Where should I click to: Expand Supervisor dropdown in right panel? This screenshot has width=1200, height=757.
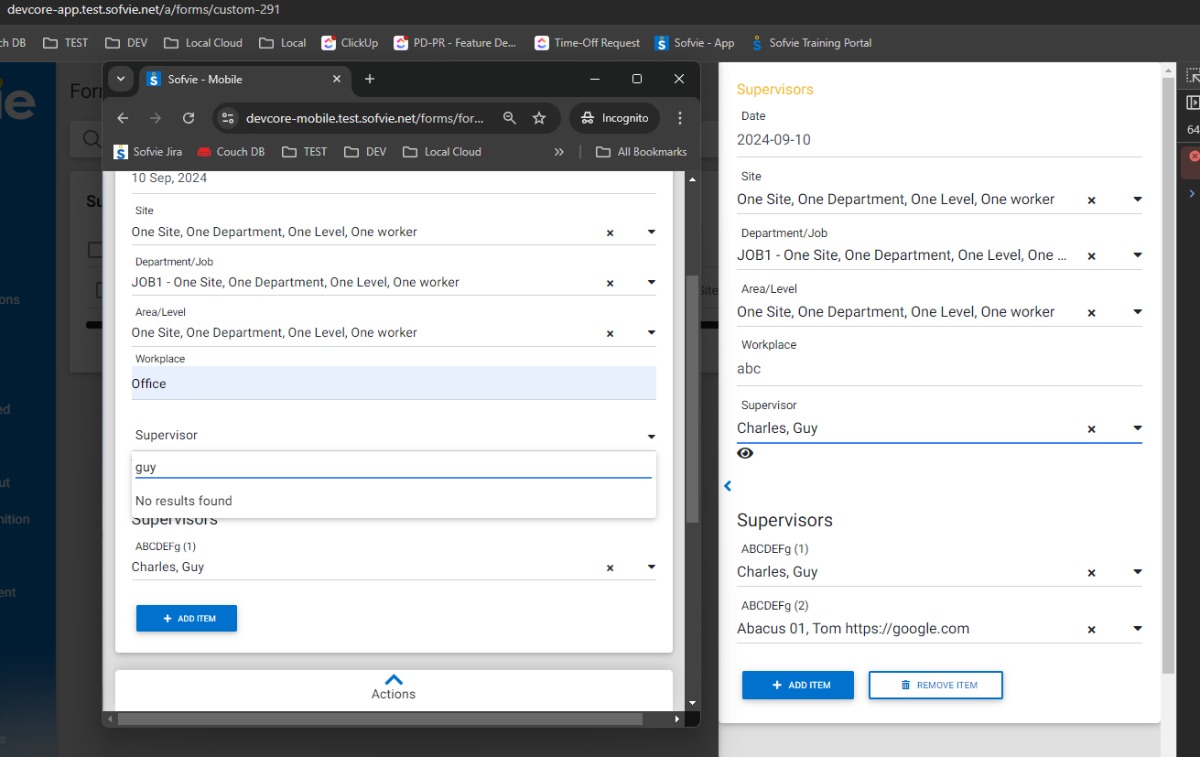(1137, 428)
